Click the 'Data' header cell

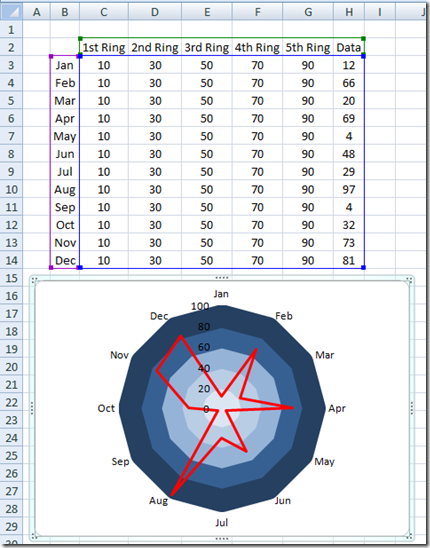click(x=349, y=47)
